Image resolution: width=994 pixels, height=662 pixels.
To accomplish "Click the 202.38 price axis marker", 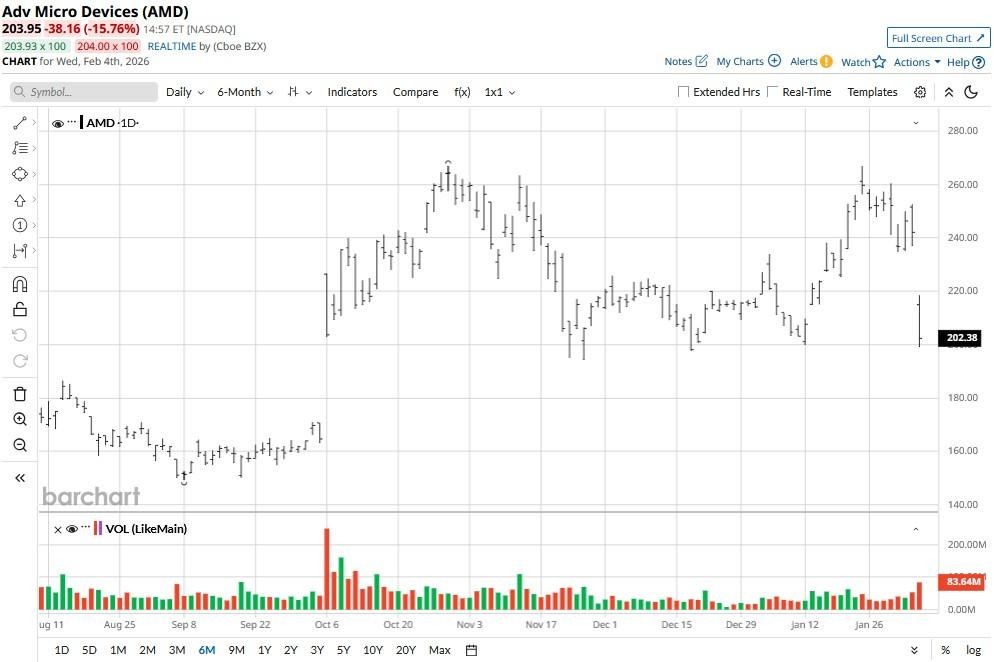I will coord(960,337).
